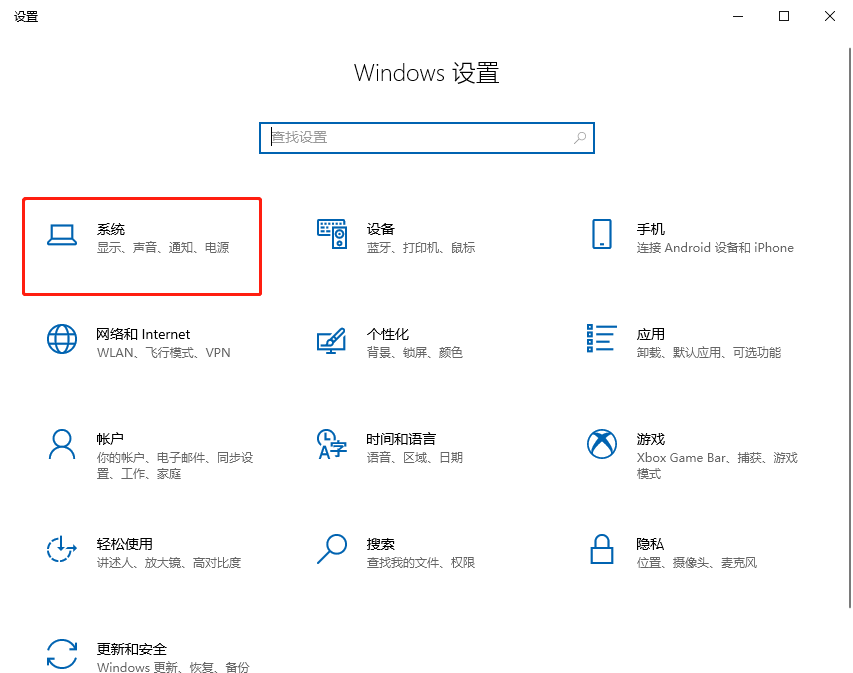The width and height of the screenshot is (853, 673).
Task: Click the text 讲述人、放大镜、高对比度
Action: [169, 563]
